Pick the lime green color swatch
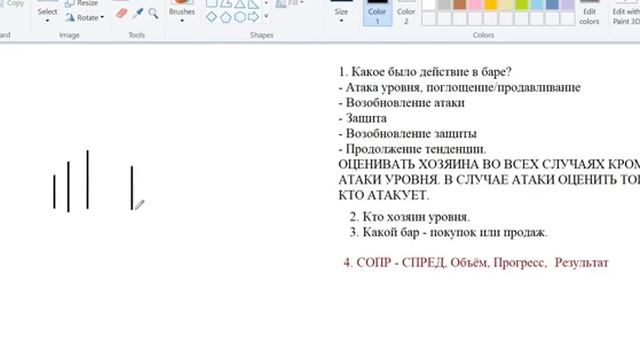Image resolution: width=640 pixels, height=360 pixels. [x=521, y=4]
